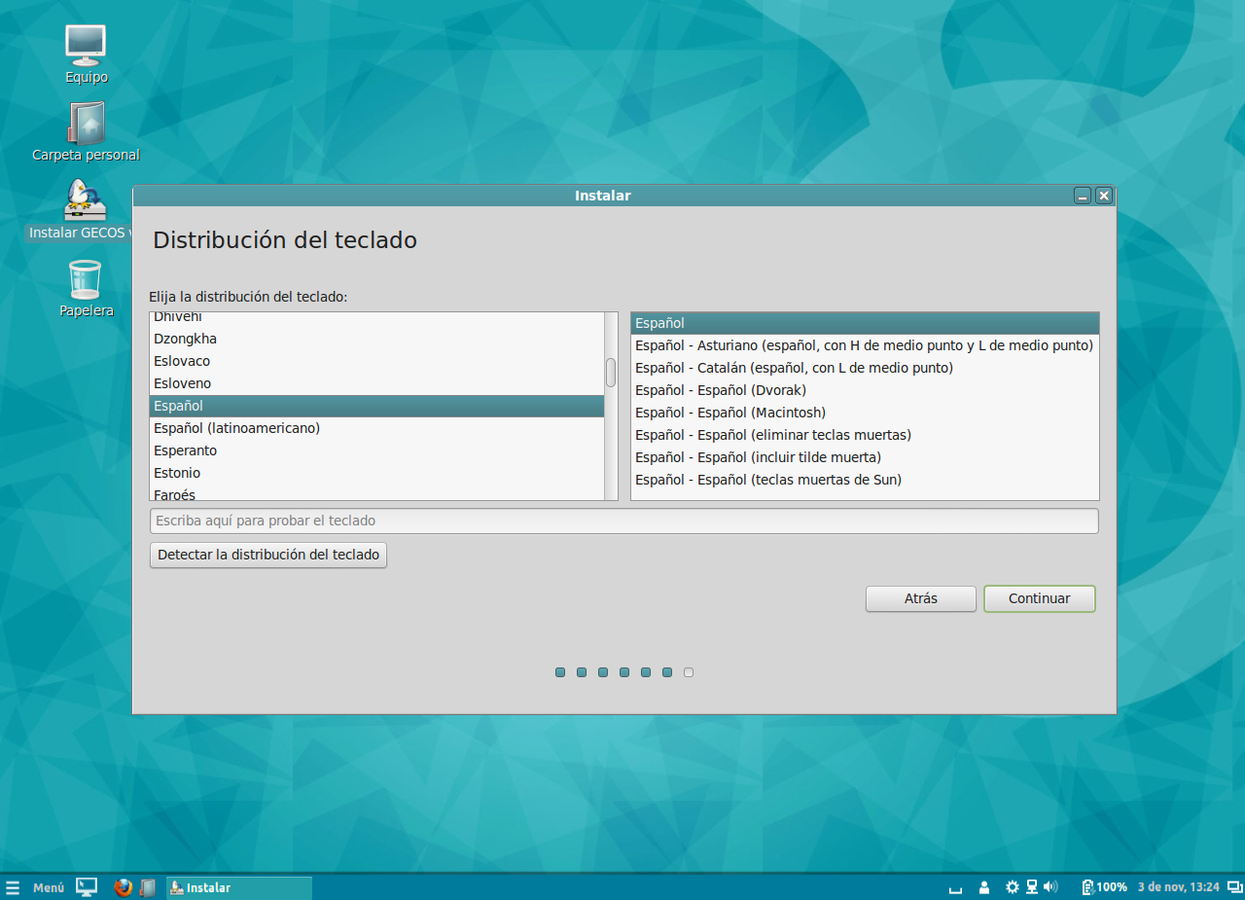Choose Español - Español (Macintosh) variant

(730, 412)
